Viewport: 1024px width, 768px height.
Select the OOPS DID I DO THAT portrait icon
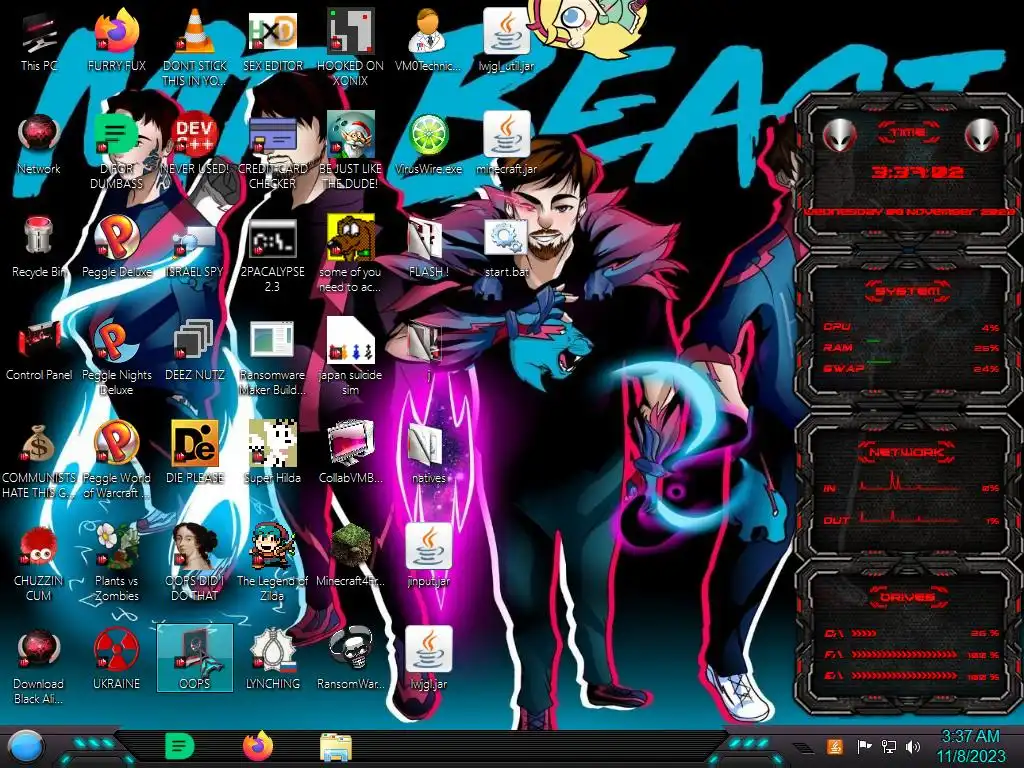click(x=195, y=564)
